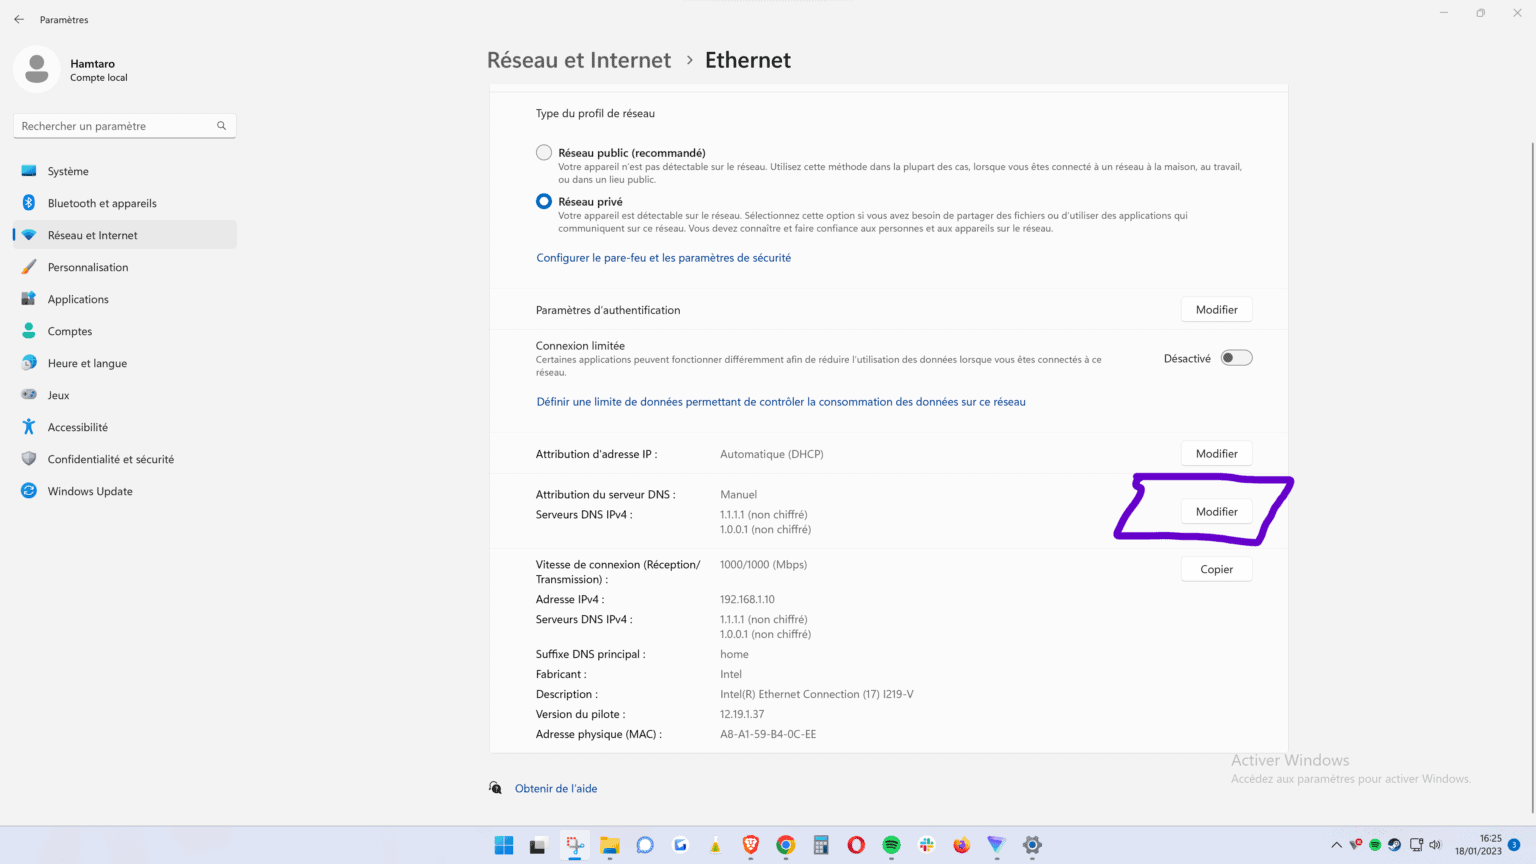This screenshot has width=1536, height=864.
Task: Expand the hidden icons tray chevron
Action: pos(1337,845)
